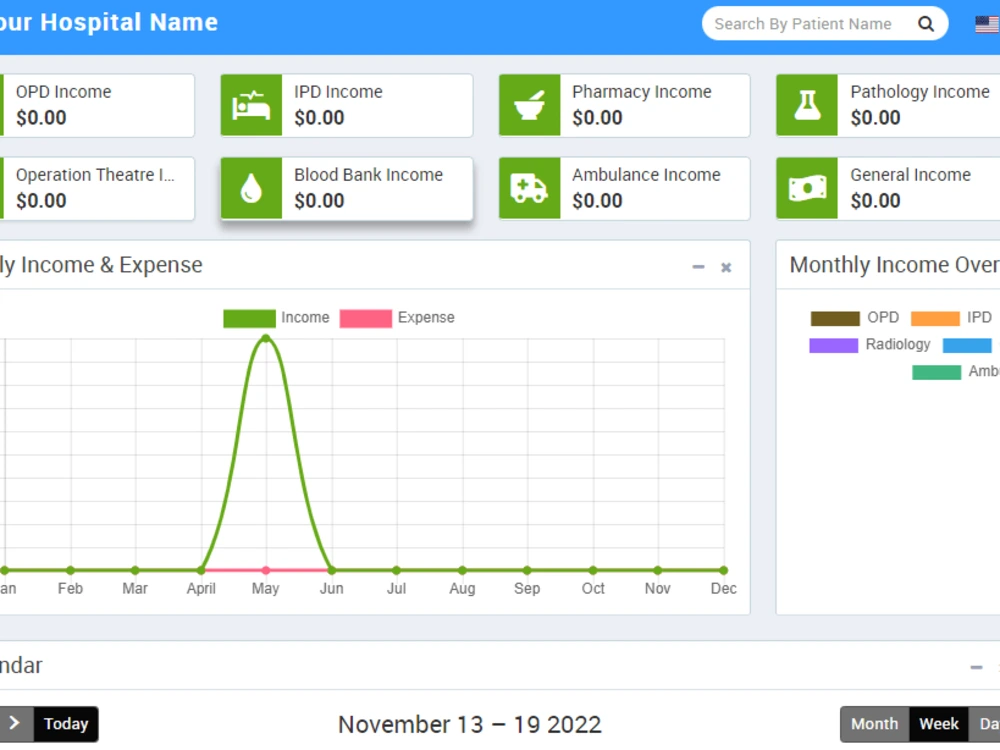Image resolution: width=1000 pixels, height=750 pixels.
Task: Click the Pharmacy Income mortar icon
Action: [x=529, y=105]
